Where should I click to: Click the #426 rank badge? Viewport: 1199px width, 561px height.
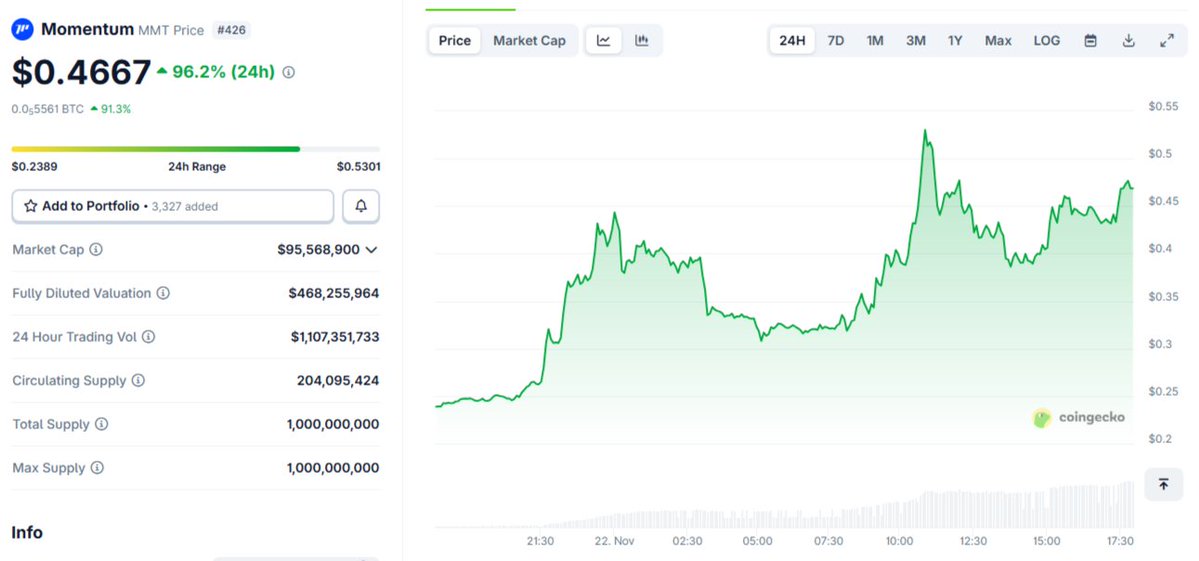232,31
